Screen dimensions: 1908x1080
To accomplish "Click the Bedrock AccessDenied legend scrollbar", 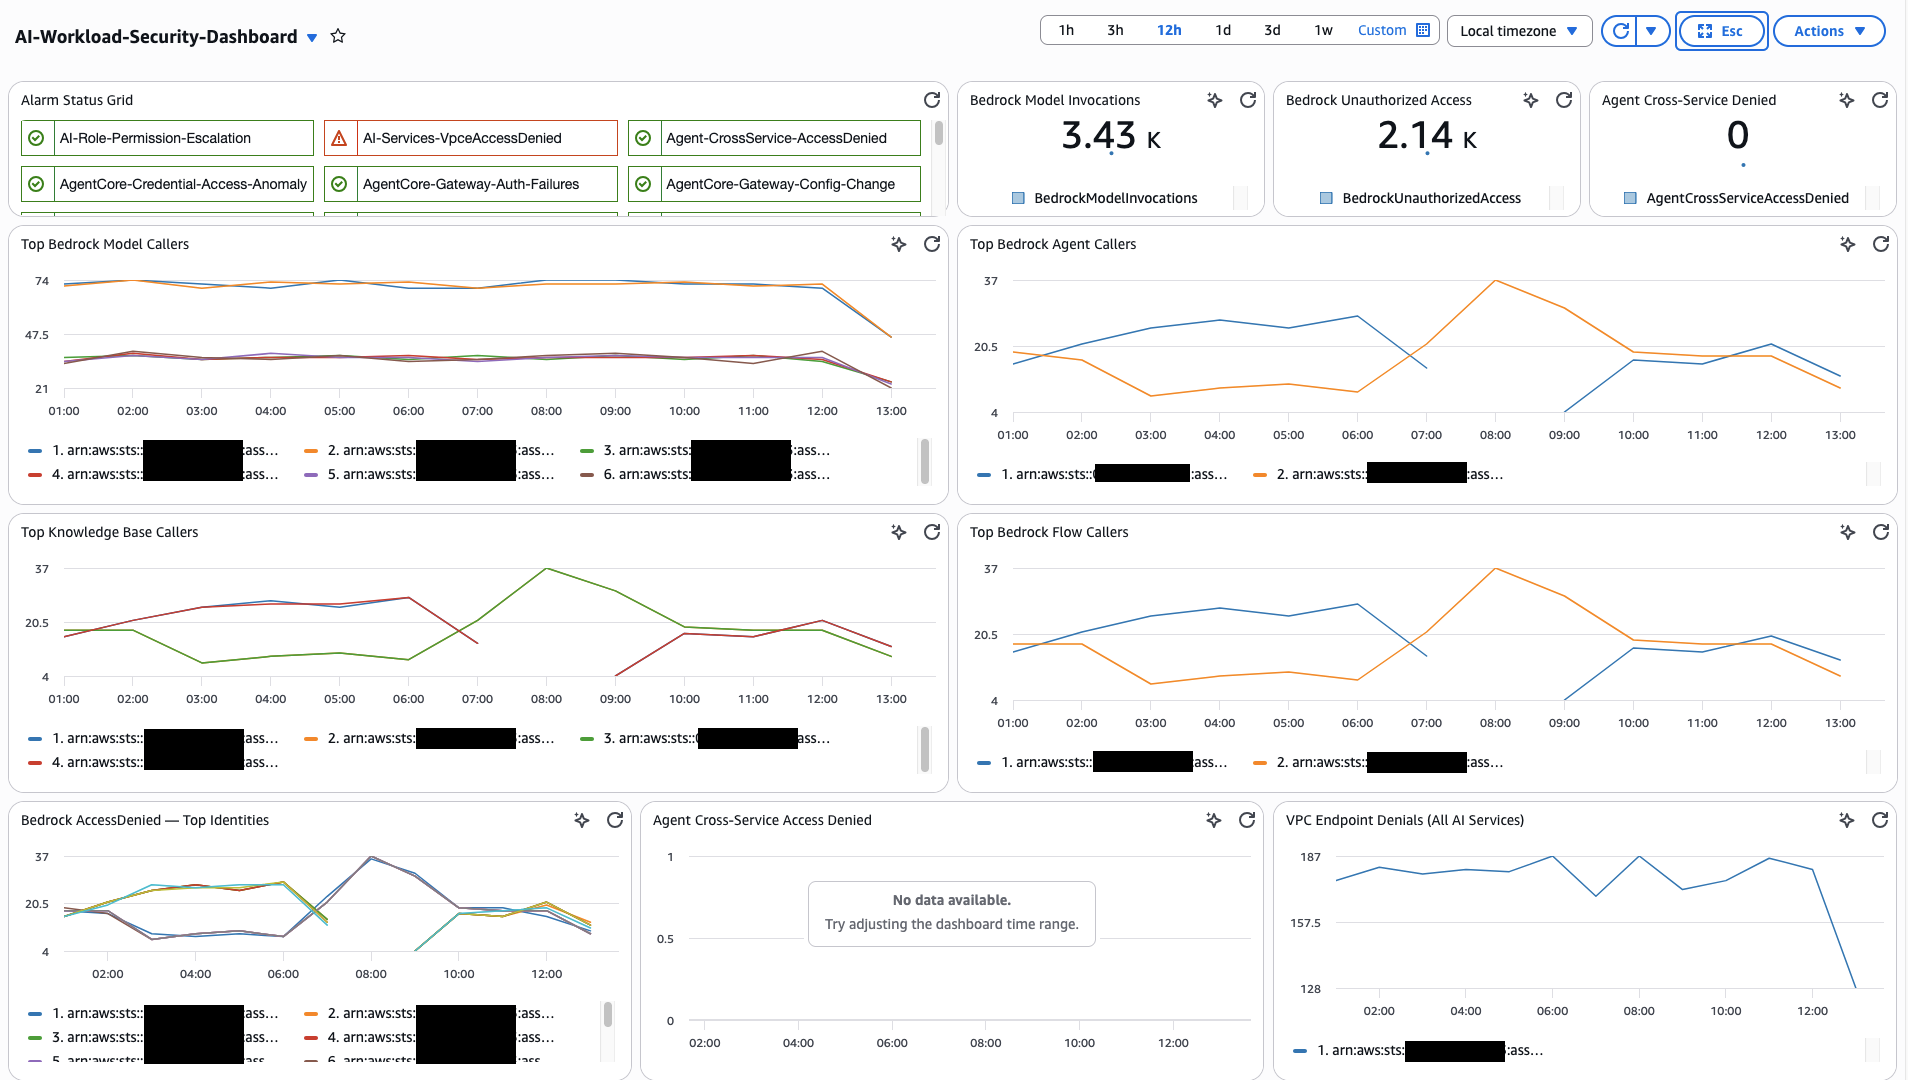I will click(607, 1015).
